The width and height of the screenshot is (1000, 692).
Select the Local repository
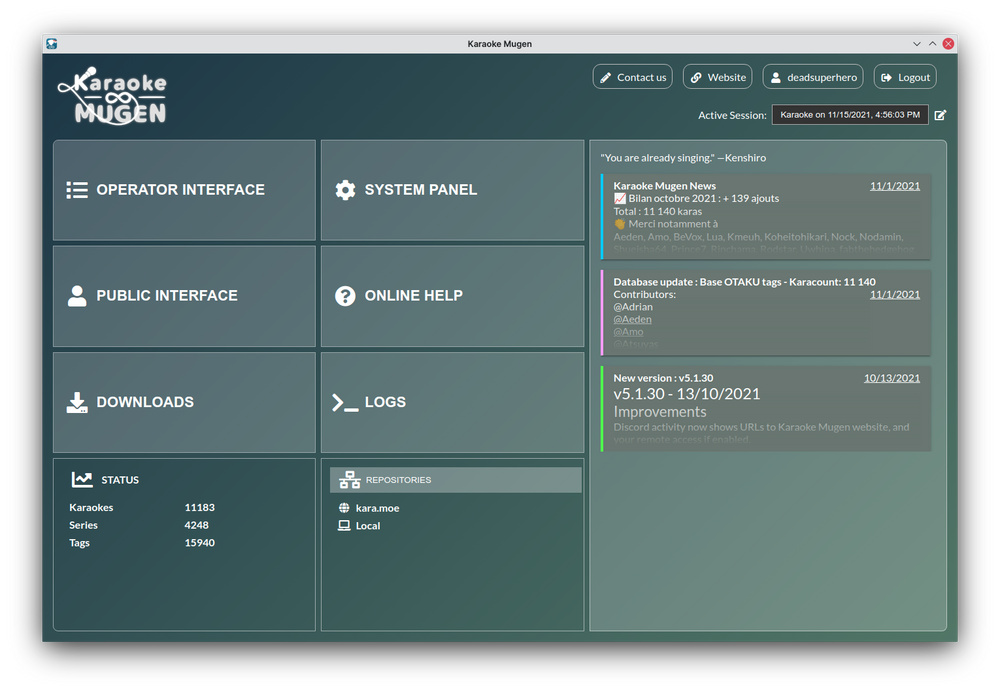pyautogui.click(x=368, y=526)
